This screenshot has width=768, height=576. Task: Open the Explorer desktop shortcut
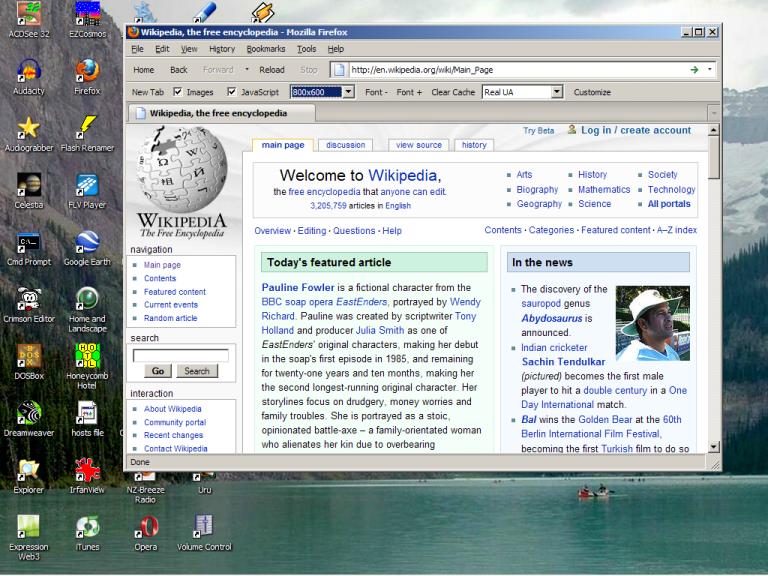29,476
